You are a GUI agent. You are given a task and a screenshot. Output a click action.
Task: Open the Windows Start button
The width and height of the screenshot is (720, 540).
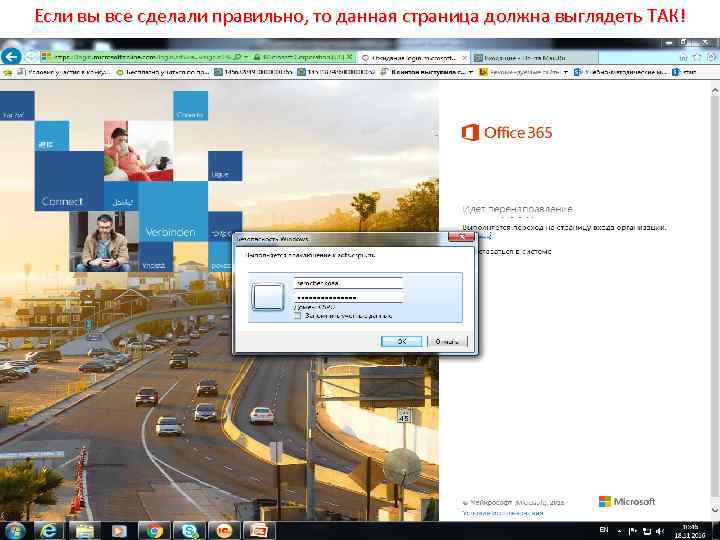coord(14,531)
